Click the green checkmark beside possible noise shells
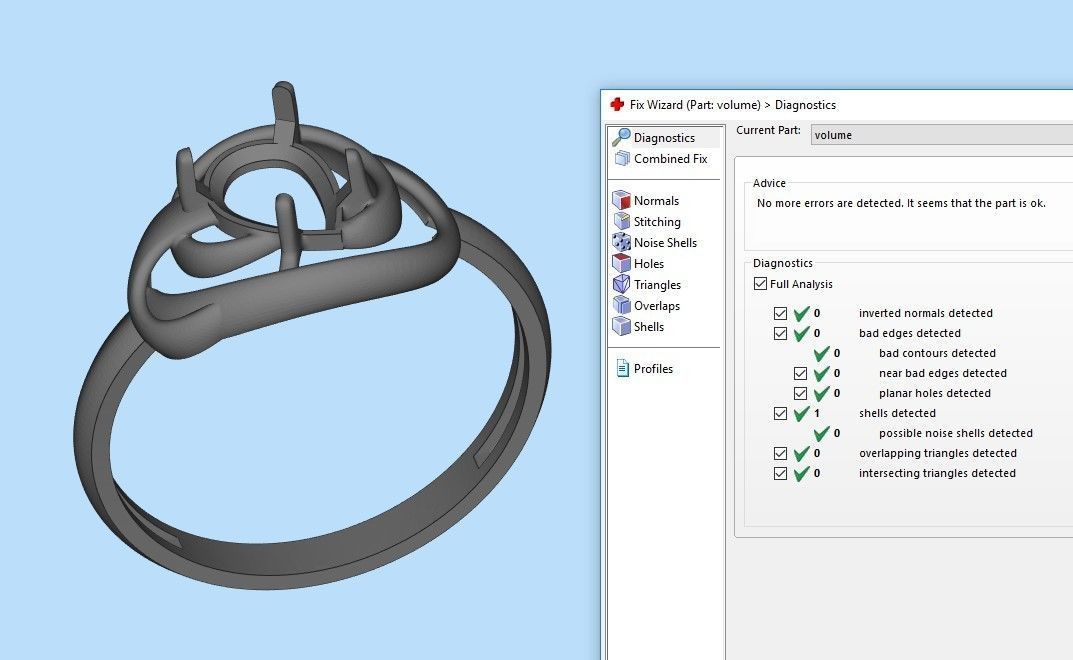The image size is (1073, 660). 821,433
